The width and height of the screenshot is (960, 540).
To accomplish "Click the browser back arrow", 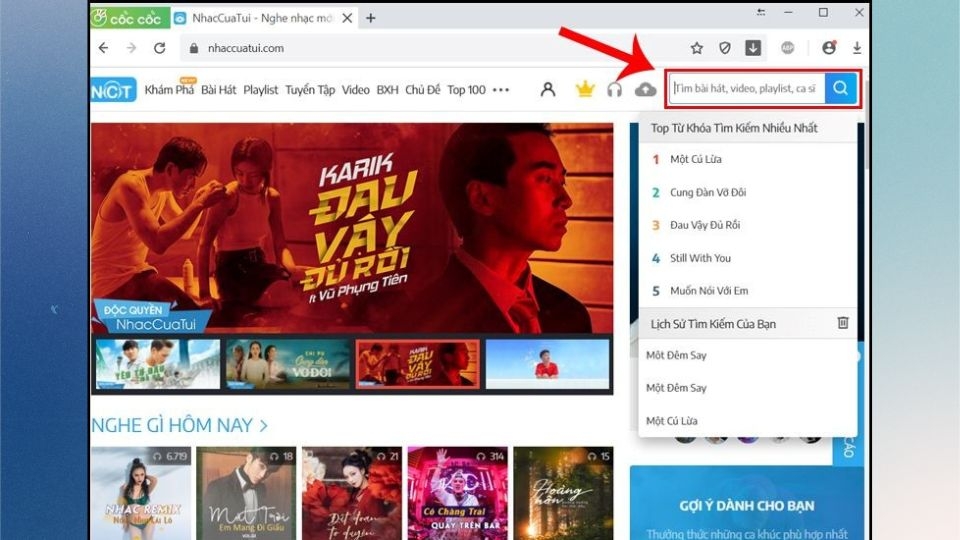I will [103, 48].
